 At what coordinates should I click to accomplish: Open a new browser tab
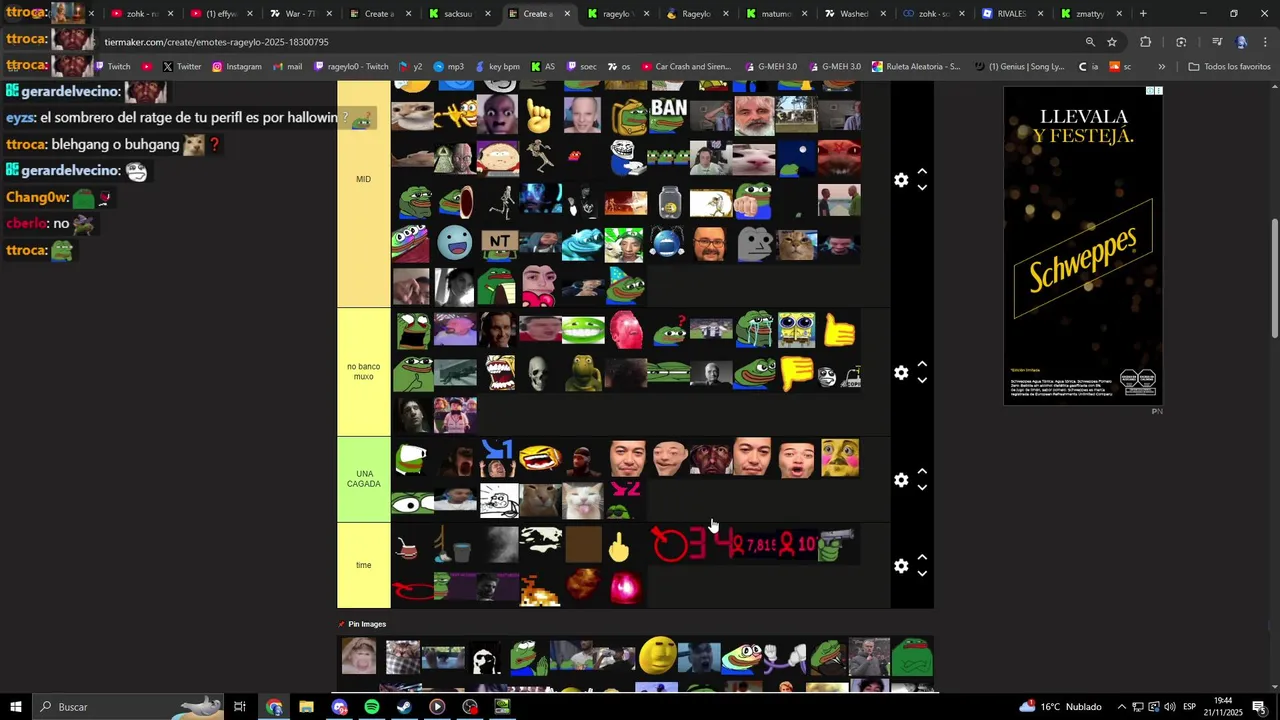1143,14
